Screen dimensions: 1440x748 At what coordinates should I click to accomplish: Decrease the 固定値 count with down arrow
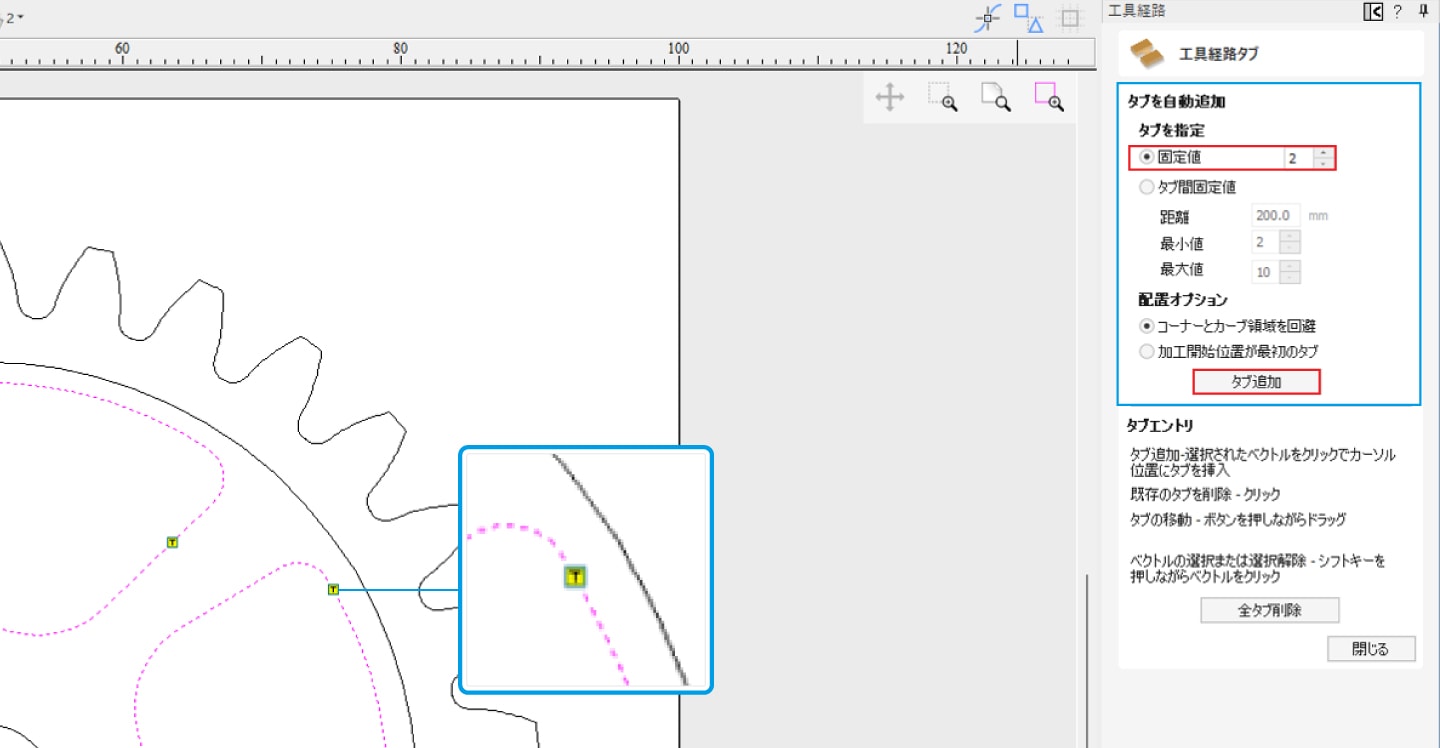pos(1324,163)
